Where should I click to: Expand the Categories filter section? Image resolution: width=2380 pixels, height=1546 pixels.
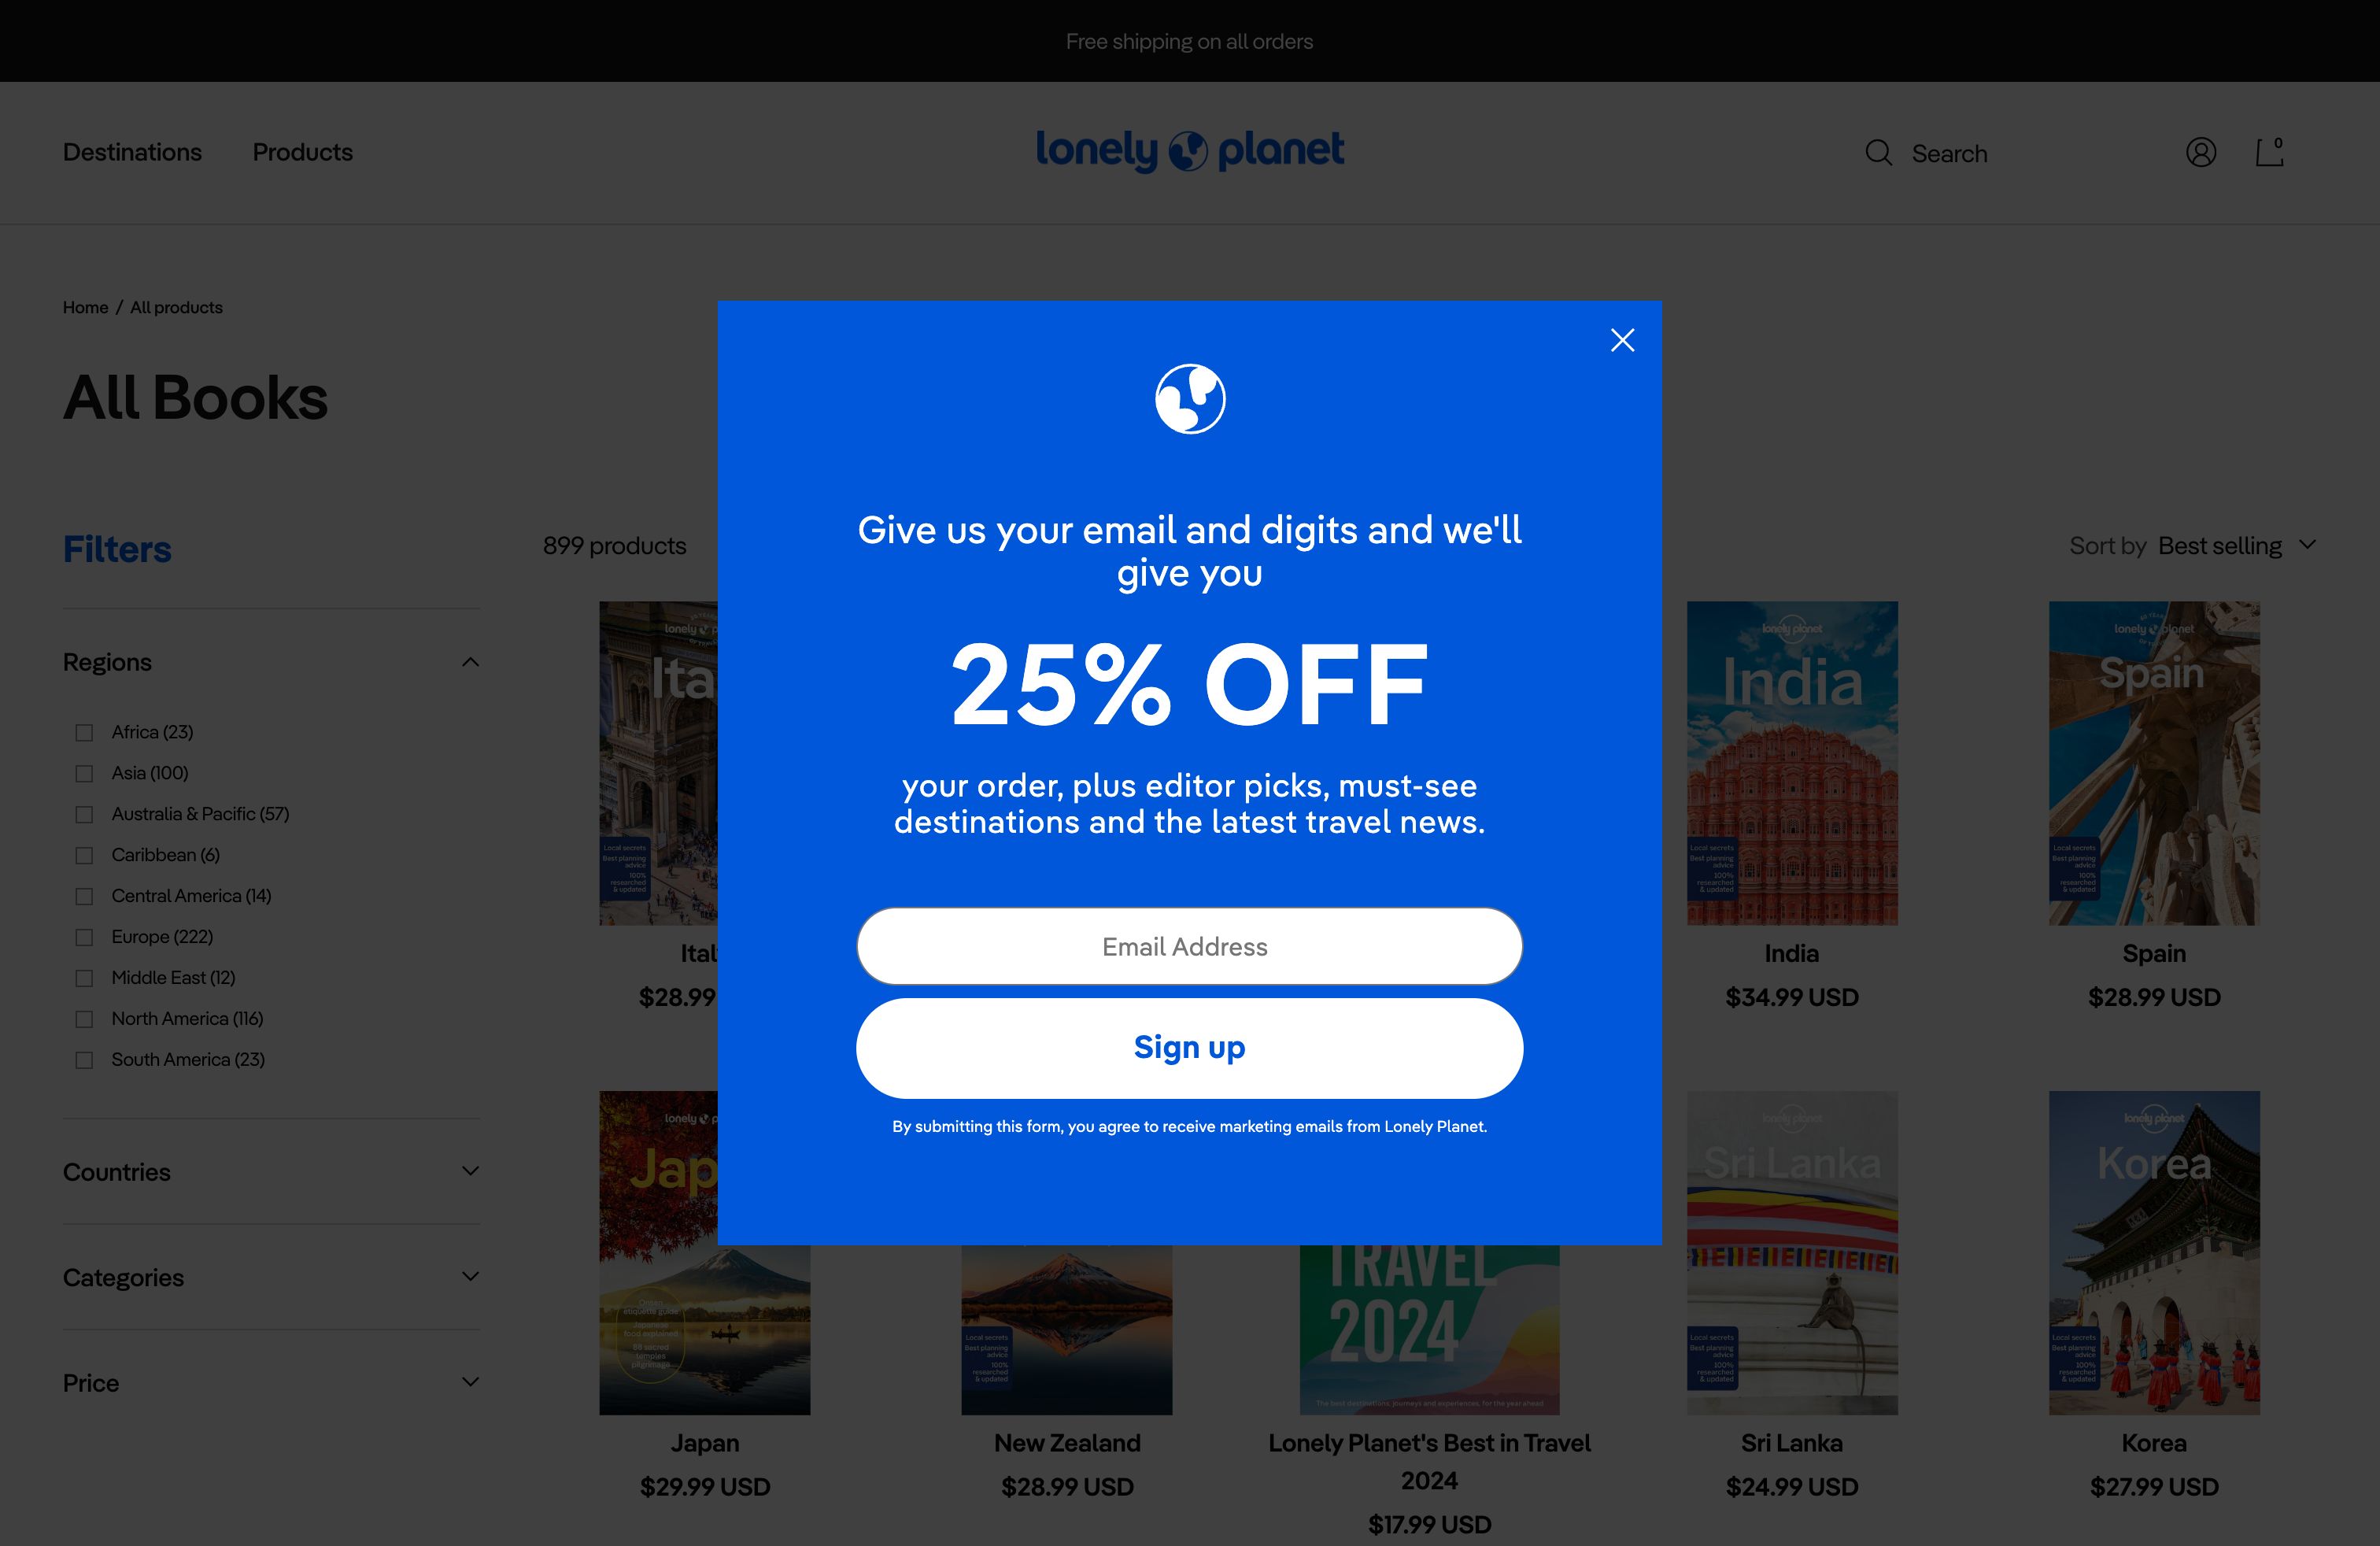coord(271,1275)
